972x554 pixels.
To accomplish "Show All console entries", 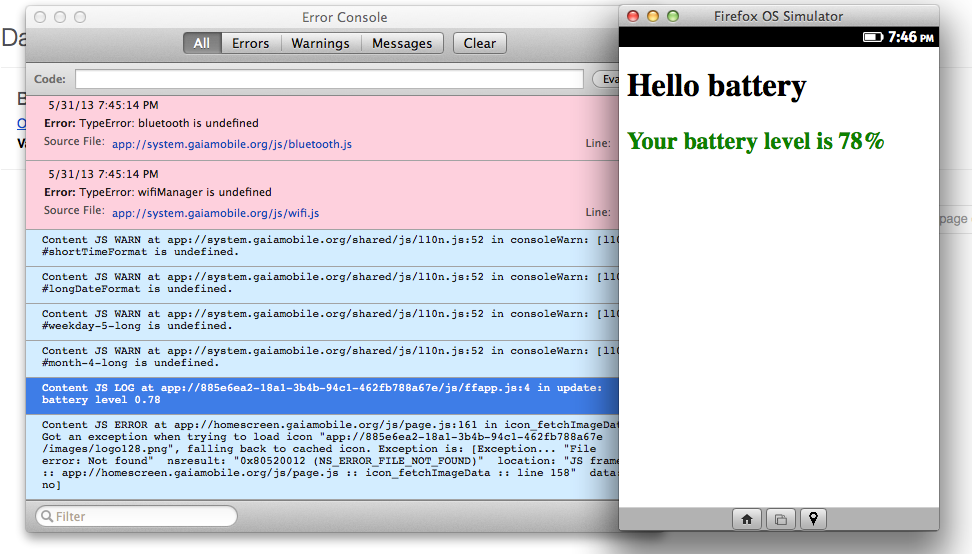I will click(202, 43).
